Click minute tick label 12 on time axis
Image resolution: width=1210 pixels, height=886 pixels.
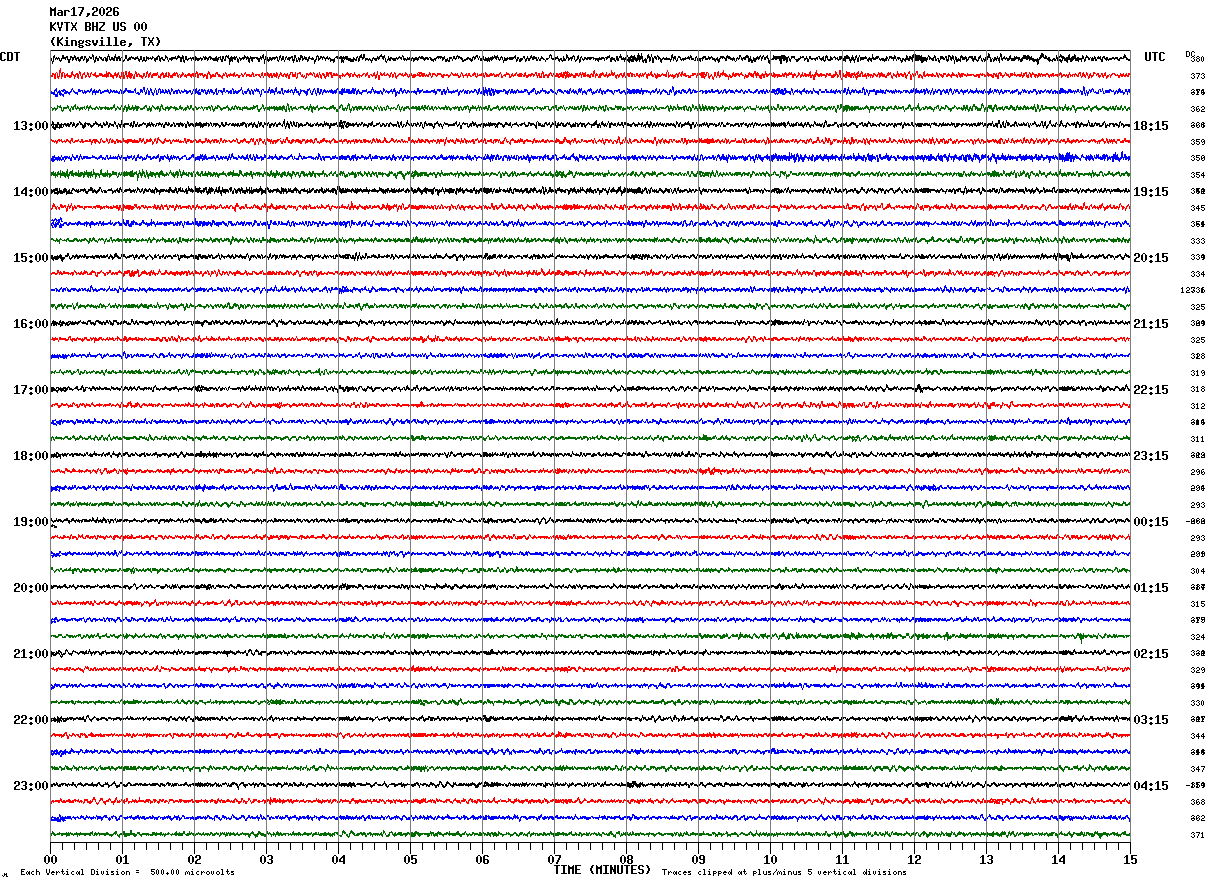tap(914, 859)
